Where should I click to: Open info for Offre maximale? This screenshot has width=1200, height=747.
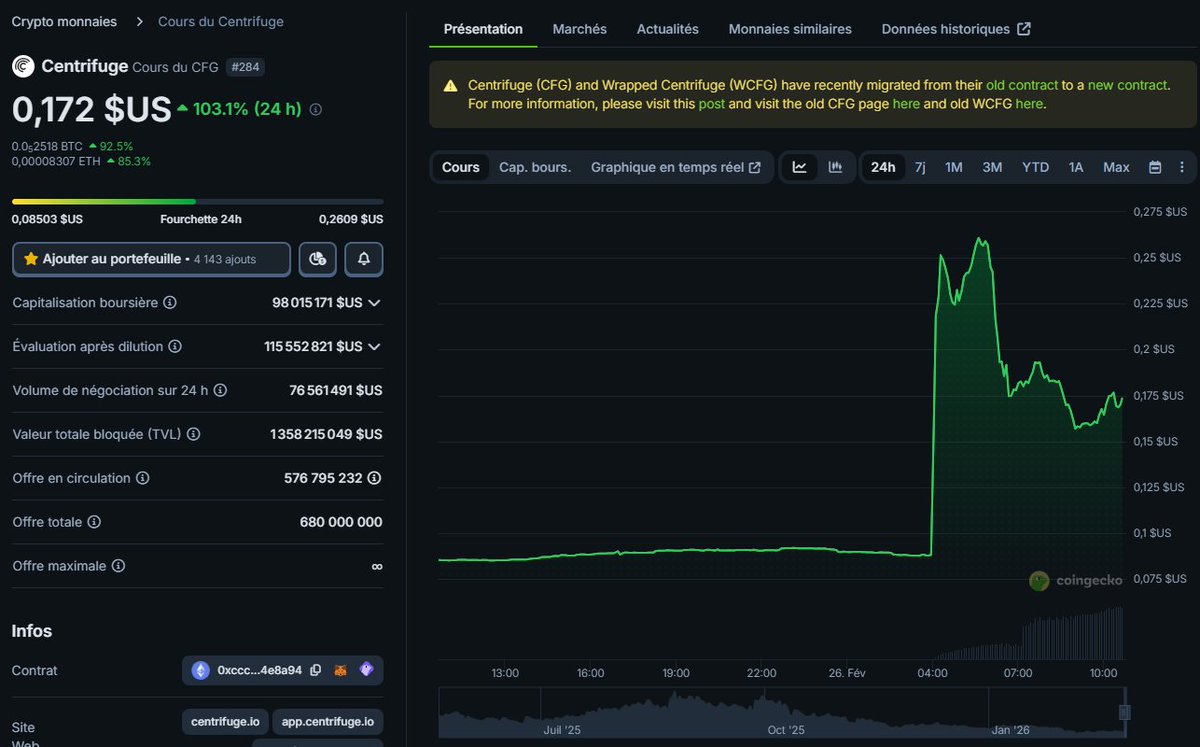click(118, 566)
